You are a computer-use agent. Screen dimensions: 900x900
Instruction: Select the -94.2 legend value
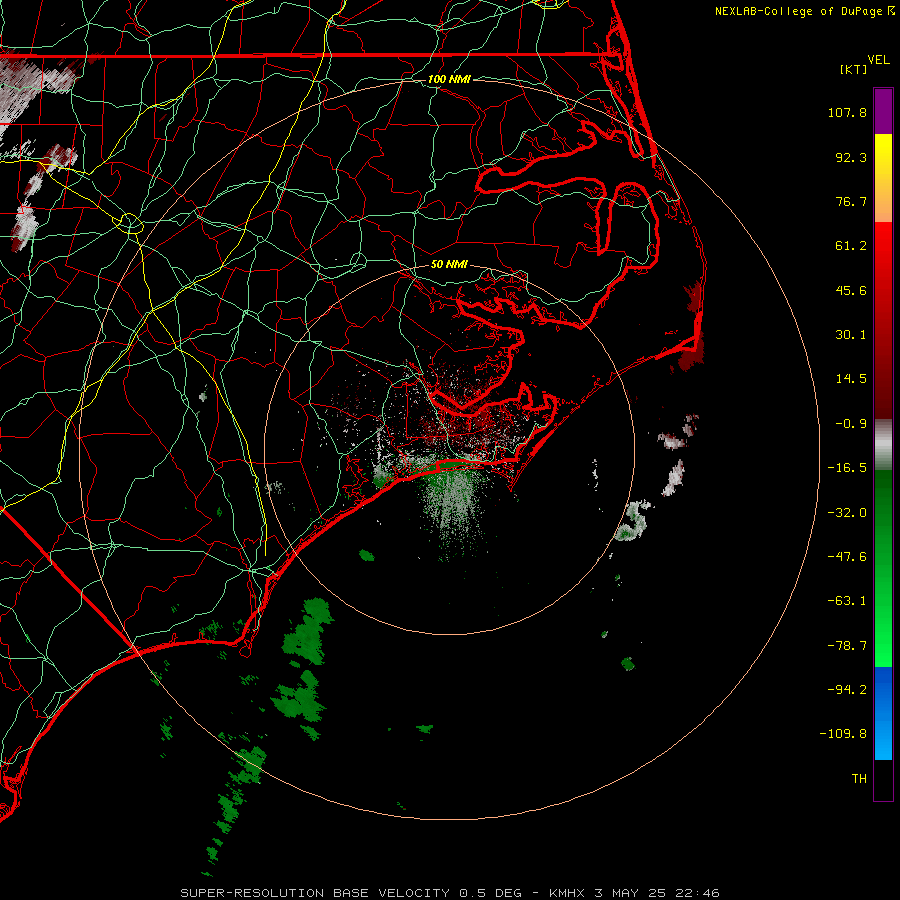pyautogui.click(x=847, y=689)
